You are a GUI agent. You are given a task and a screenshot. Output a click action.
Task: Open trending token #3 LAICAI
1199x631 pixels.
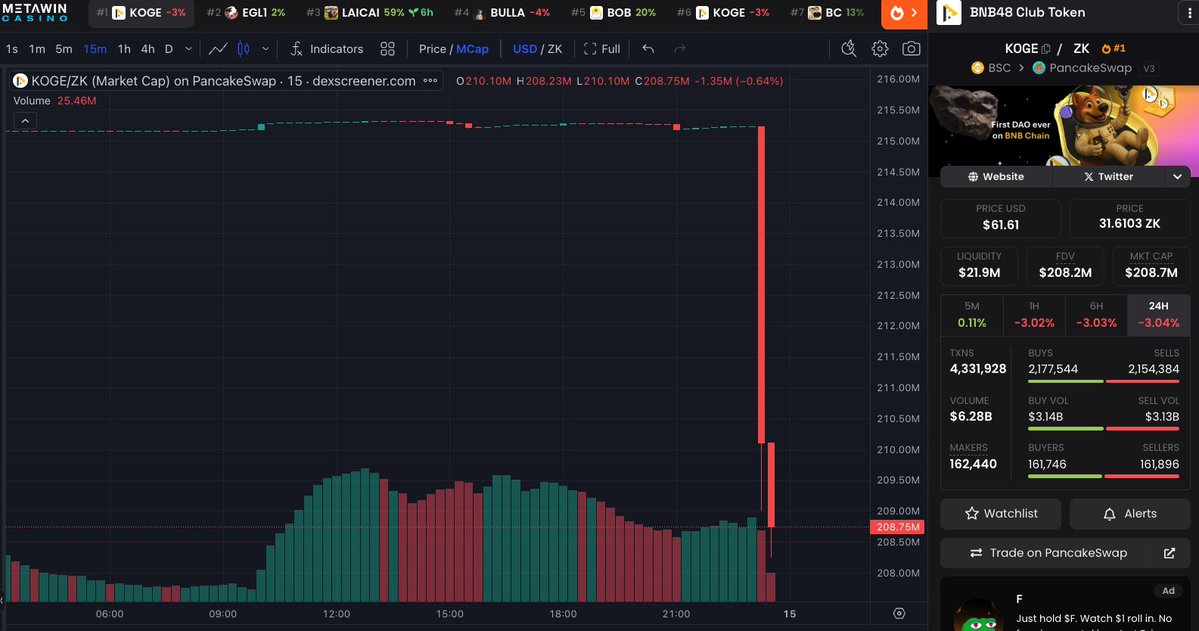[369, 13]
